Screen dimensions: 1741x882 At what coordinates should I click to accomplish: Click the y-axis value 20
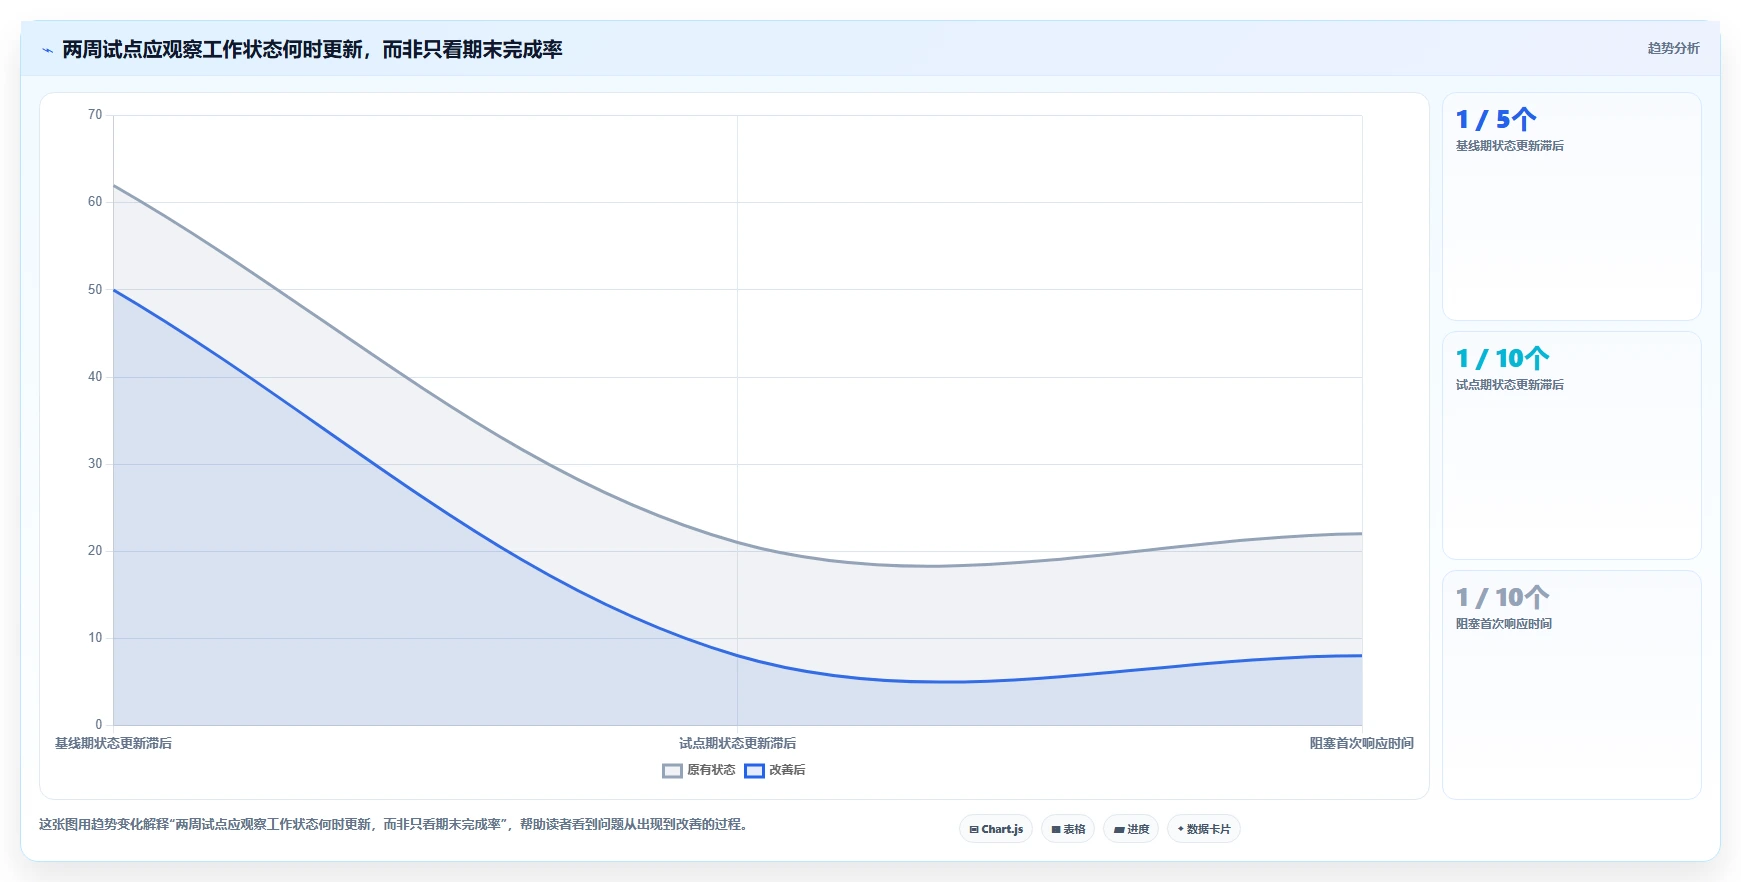95,551
